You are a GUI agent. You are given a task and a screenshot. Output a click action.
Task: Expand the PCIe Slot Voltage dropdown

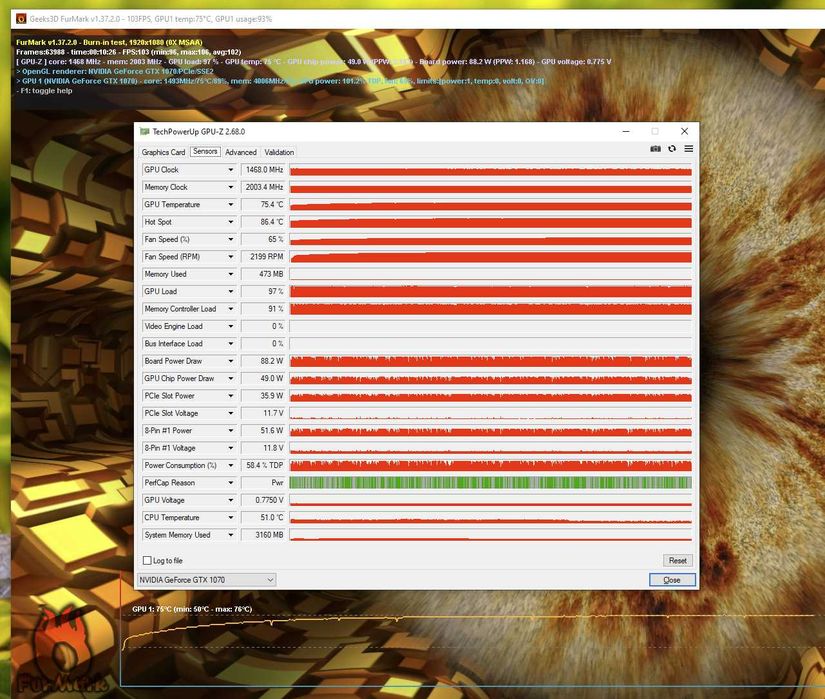pyautogui.click(x=230, y=413)
